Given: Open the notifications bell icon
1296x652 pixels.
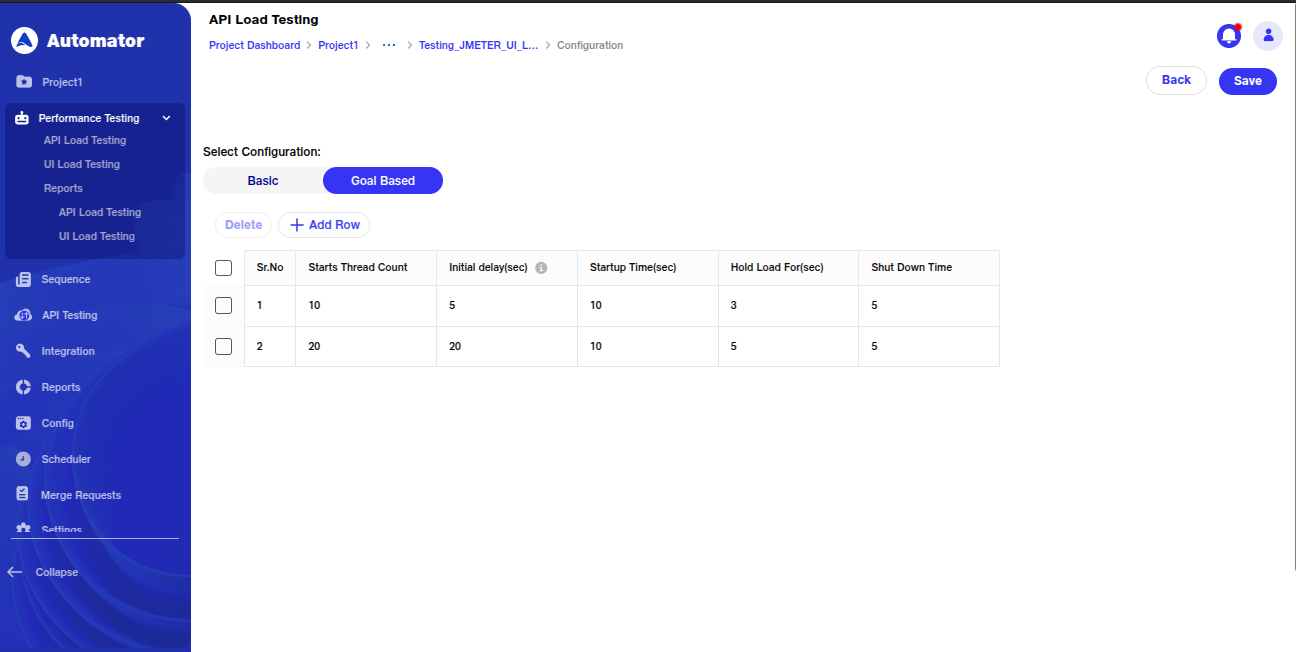Looking at the screenshot, I should (1229, 36).
